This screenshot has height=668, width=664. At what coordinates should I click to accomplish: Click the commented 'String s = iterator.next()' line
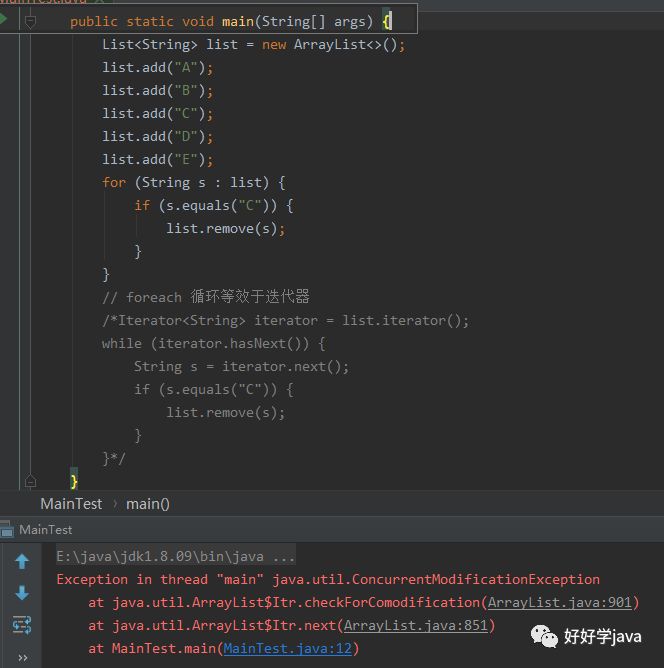click(x=241, y=366)
